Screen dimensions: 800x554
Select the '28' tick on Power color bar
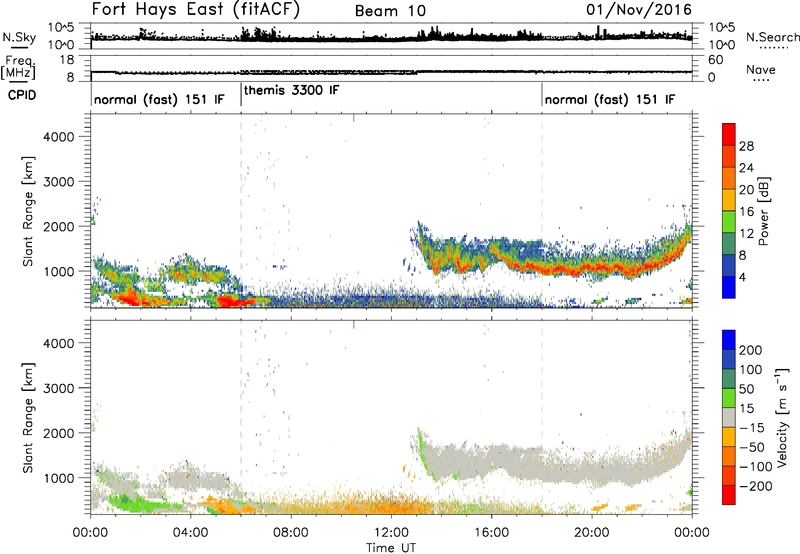(x=746, y=146)
